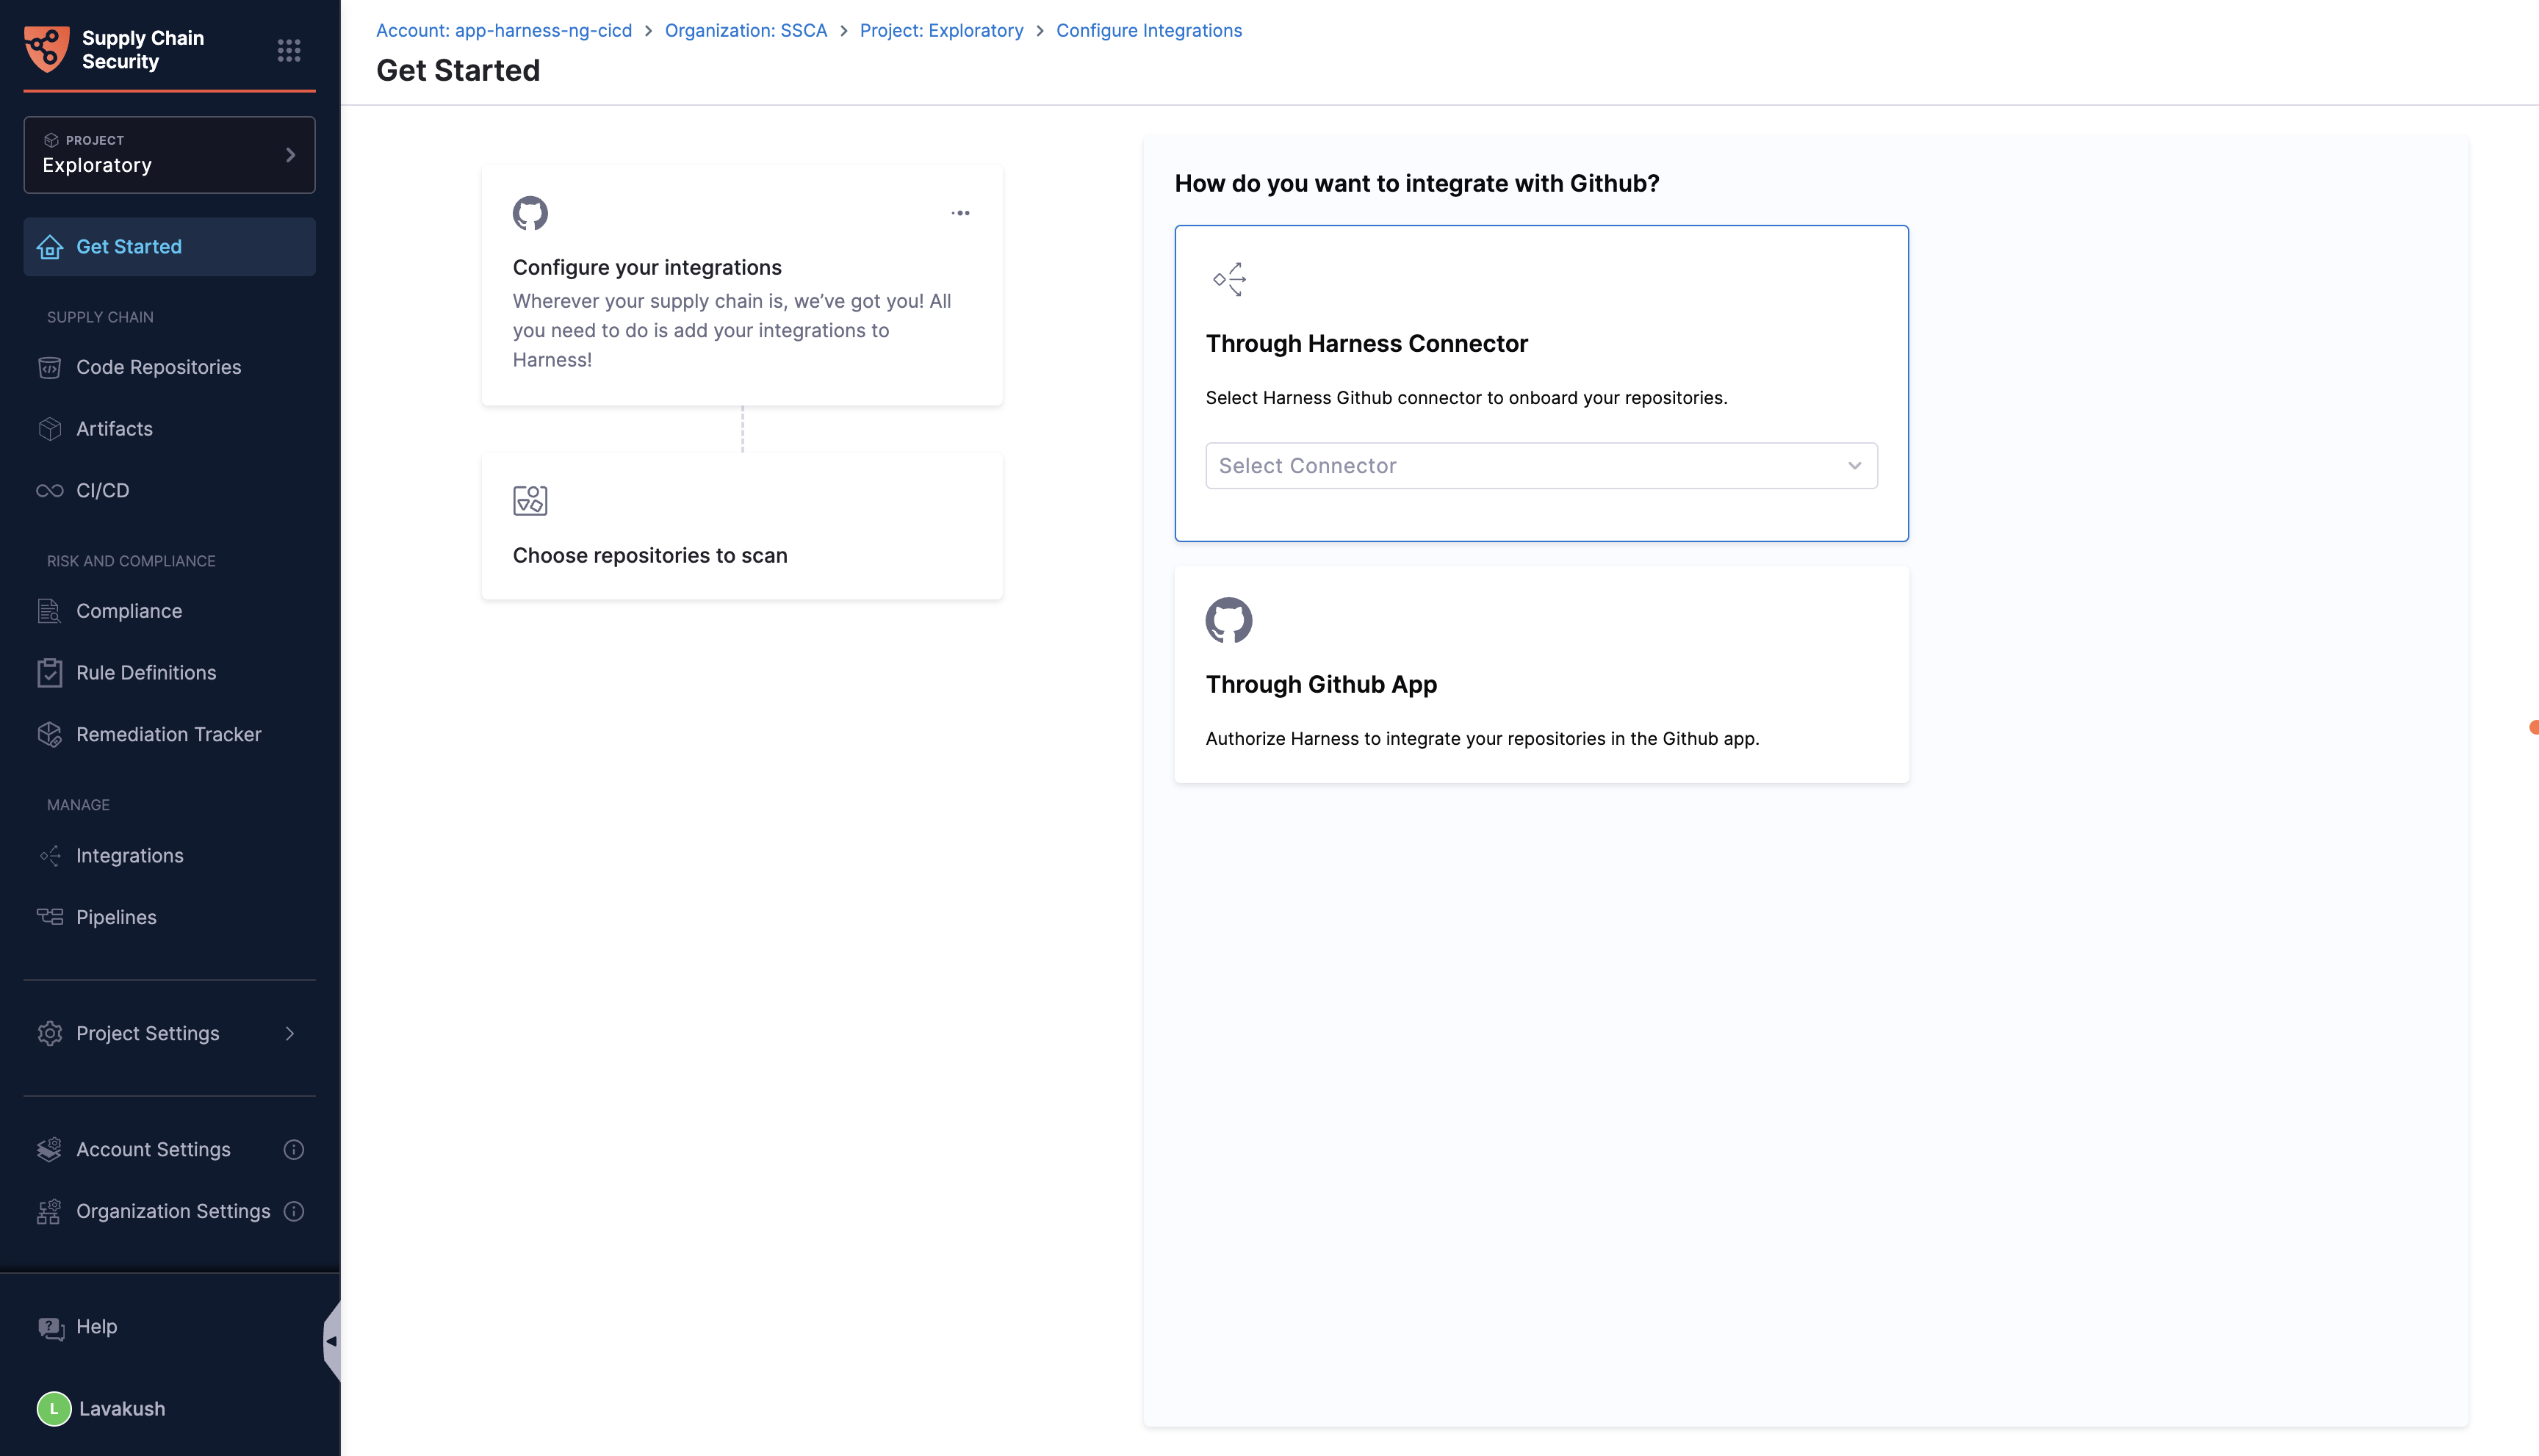
Task: Open the three-dot menu on integrations card
Action: point(961,213)
